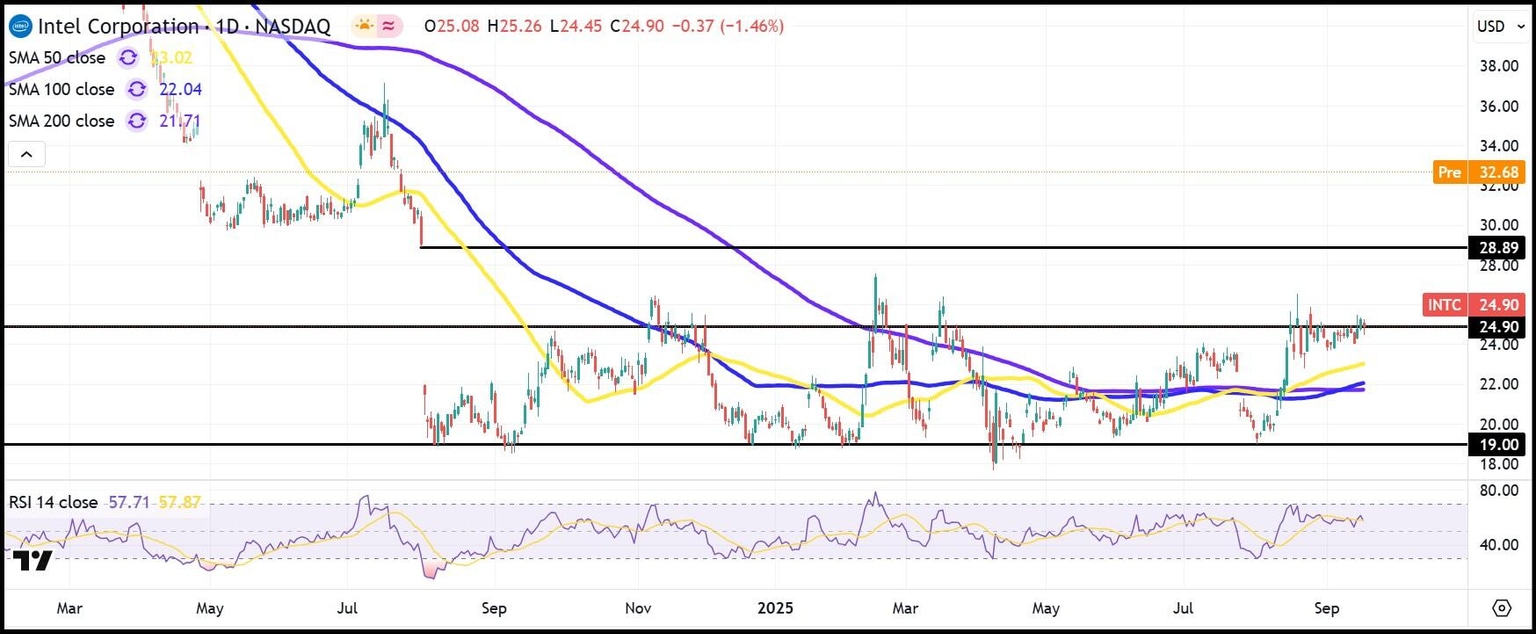This screenshot has width=1536, height=634.
Task: Collapse the indicators legend with the chevron
Action: tap(26, 153)
